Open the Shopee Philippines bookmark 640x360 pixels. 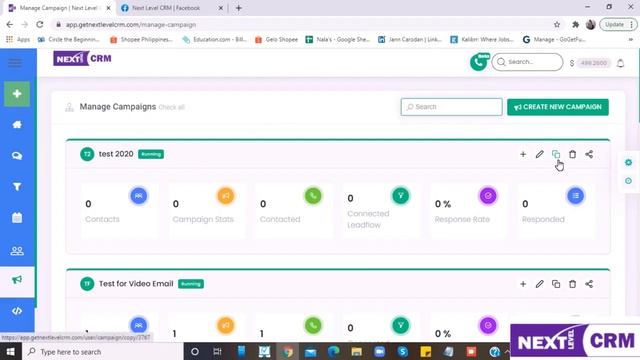[141, 40]
